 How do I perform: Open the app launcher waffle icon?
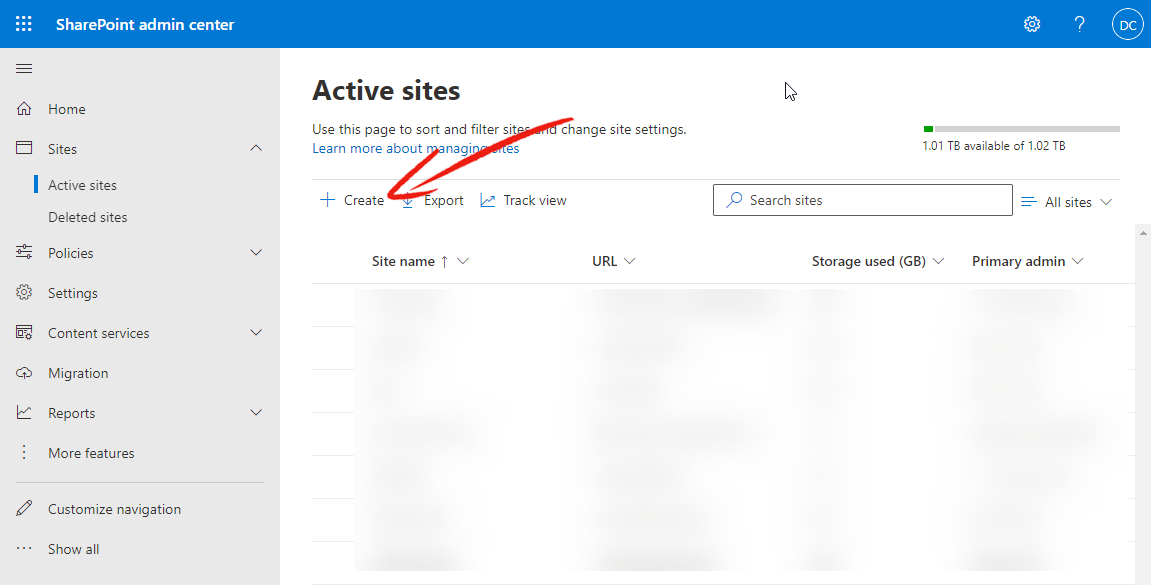pos(23,24)
